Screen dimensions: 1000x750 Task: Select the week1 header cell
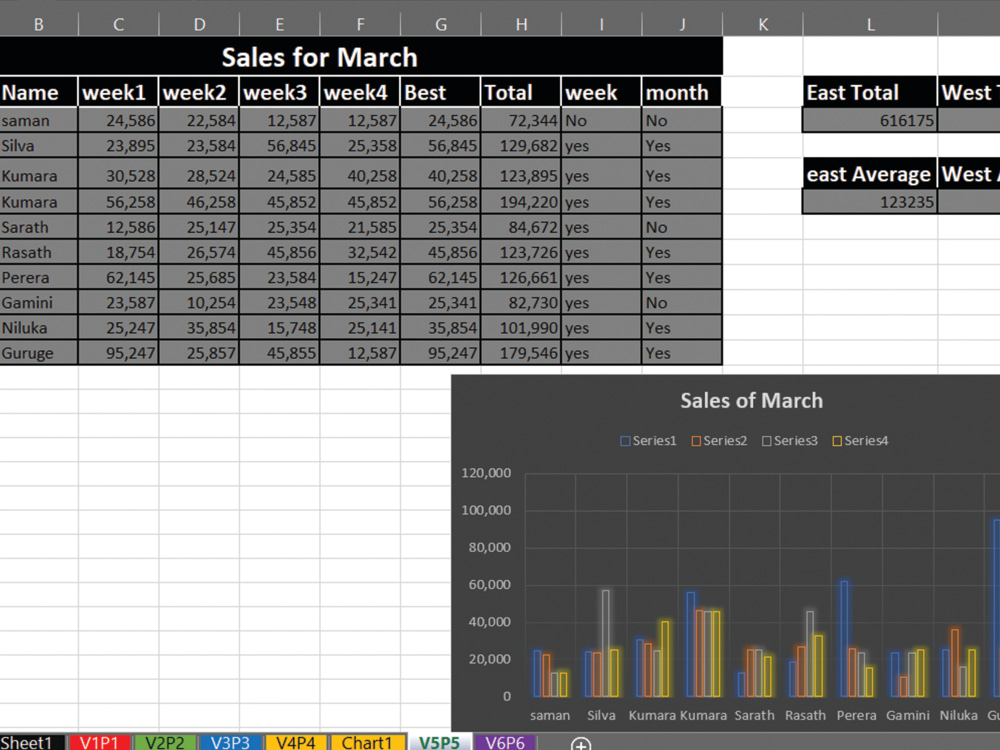pyautogui.click(x=119, y=92)
